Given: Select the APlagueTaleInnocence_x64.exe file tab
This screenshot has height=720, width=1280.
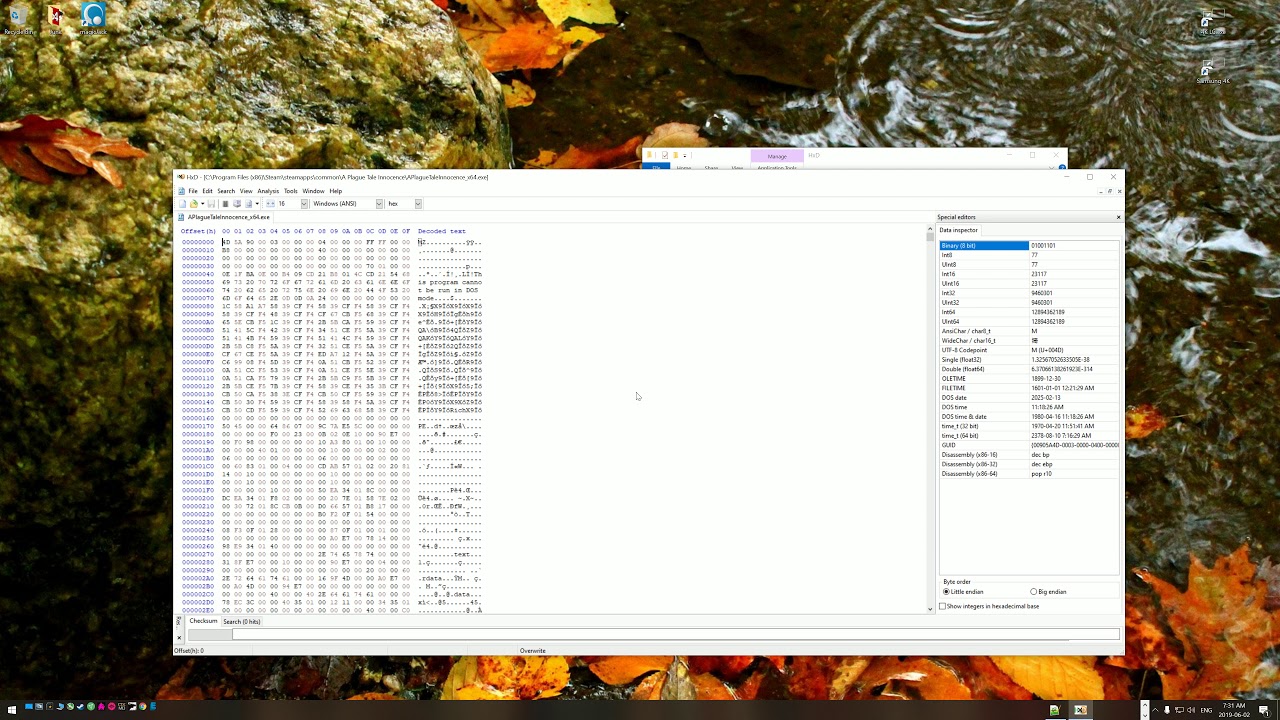Looking at the screenshot, I should pyautogui.click(x=225, y=217).
